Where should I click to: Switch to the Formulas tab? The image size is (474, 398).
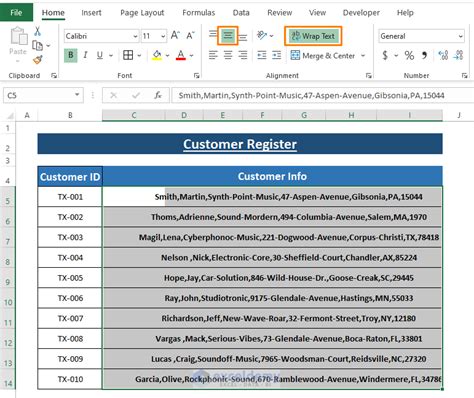pos(199,13)
